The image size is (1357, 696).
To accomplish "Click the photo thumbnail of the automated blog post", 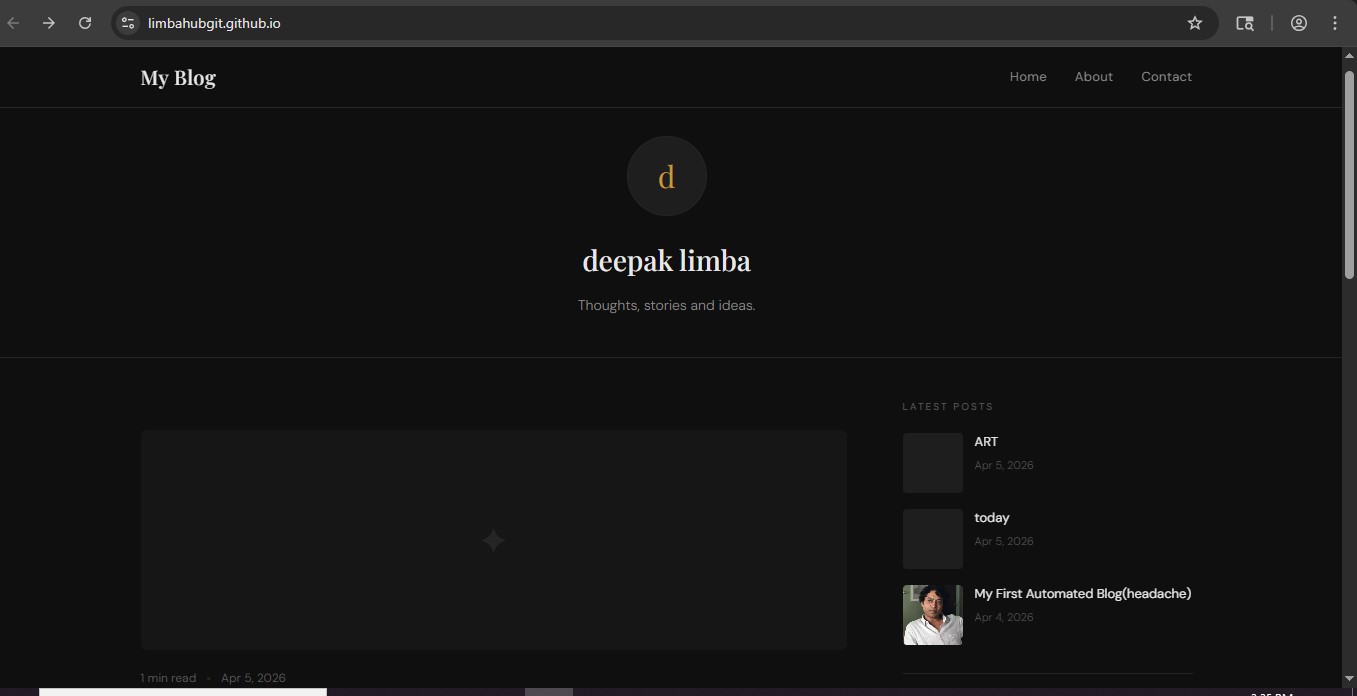I will (x=932, y=615).
